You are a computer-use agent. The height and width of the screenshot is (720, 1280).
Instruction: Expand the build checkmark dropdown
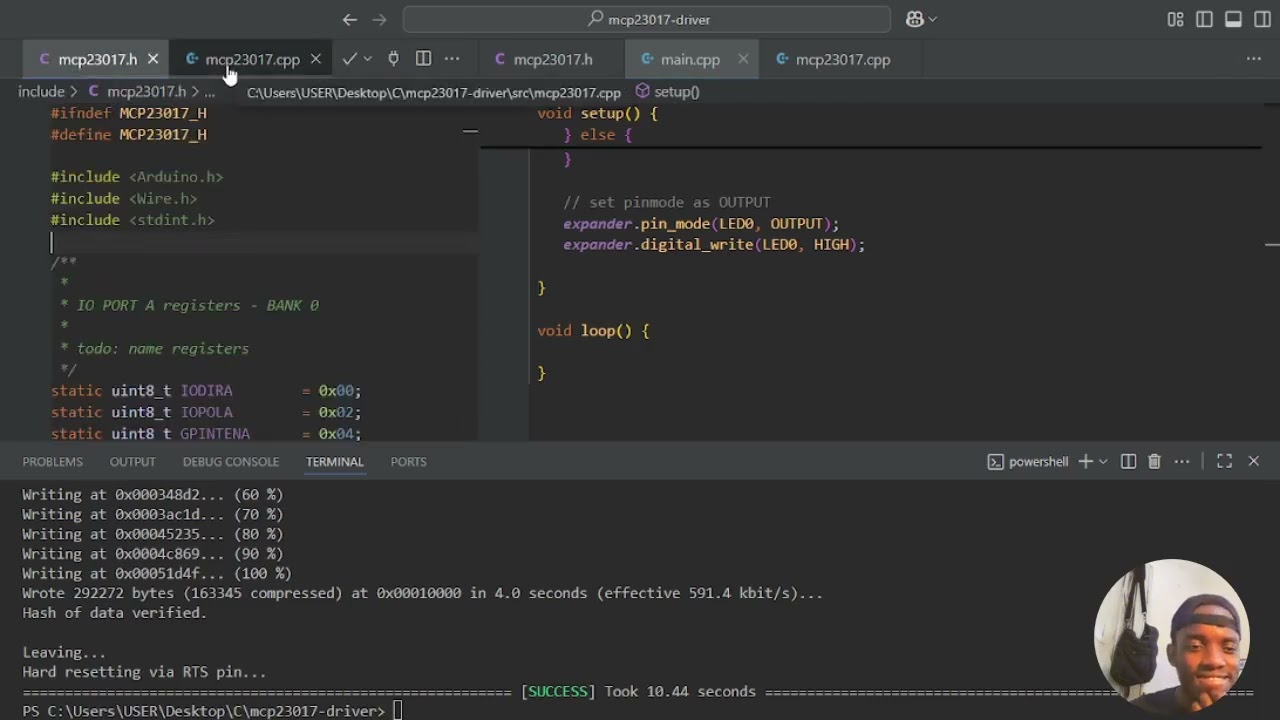367,59
